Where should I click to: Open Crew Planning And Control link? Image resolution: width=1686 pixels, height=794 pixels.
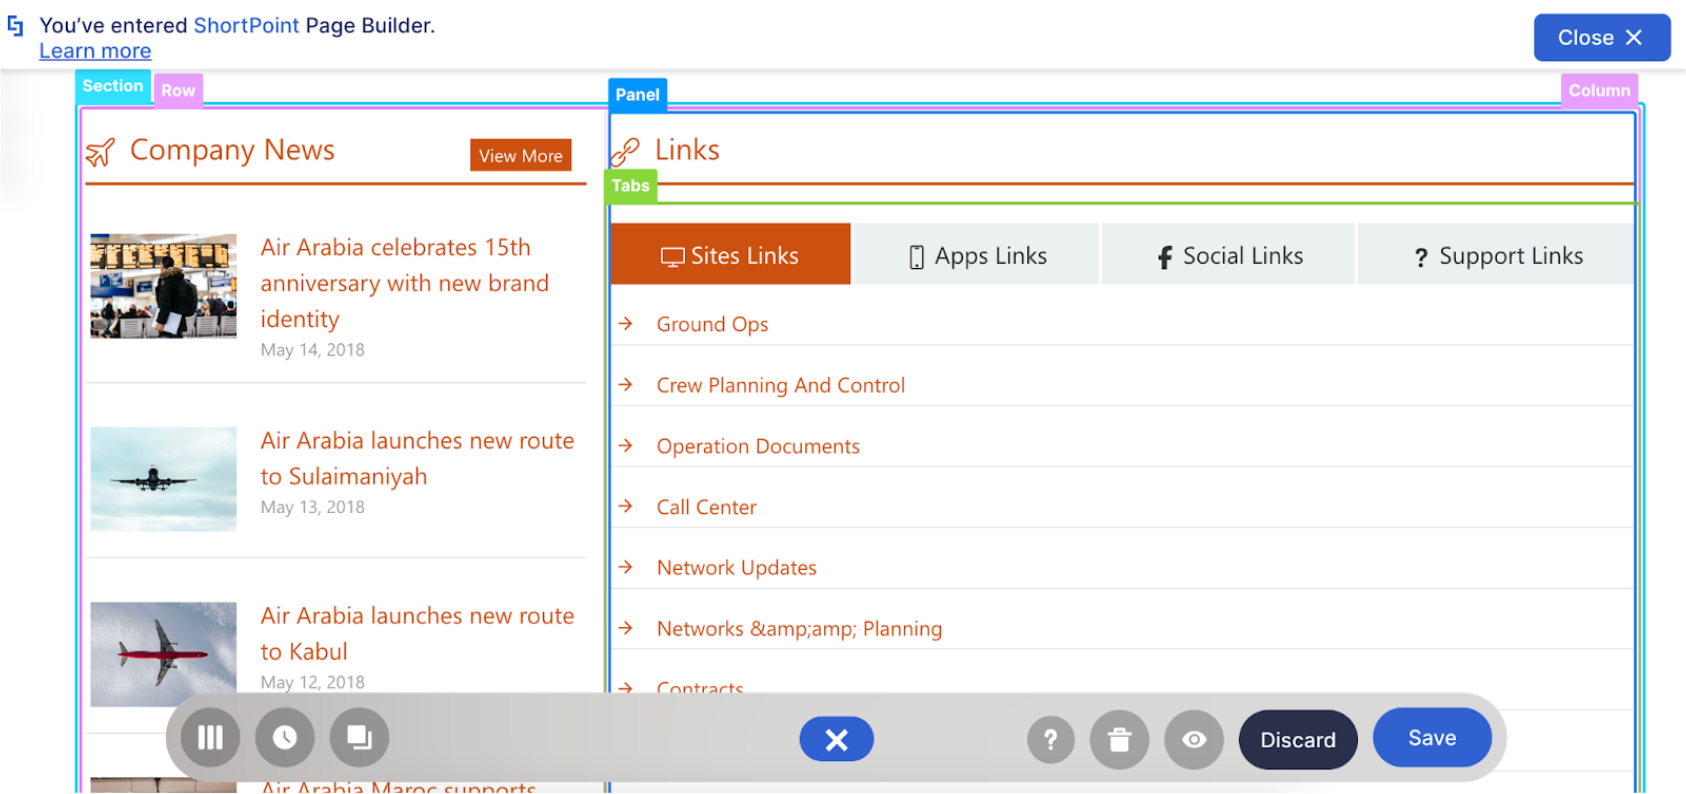tap(780, 385)
